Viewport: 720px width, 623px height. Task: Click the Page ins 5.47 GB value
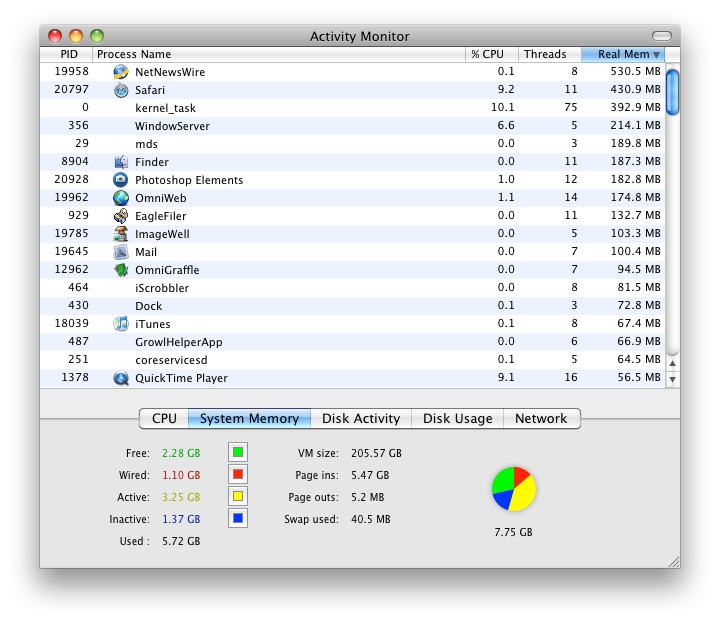point(370,475)
